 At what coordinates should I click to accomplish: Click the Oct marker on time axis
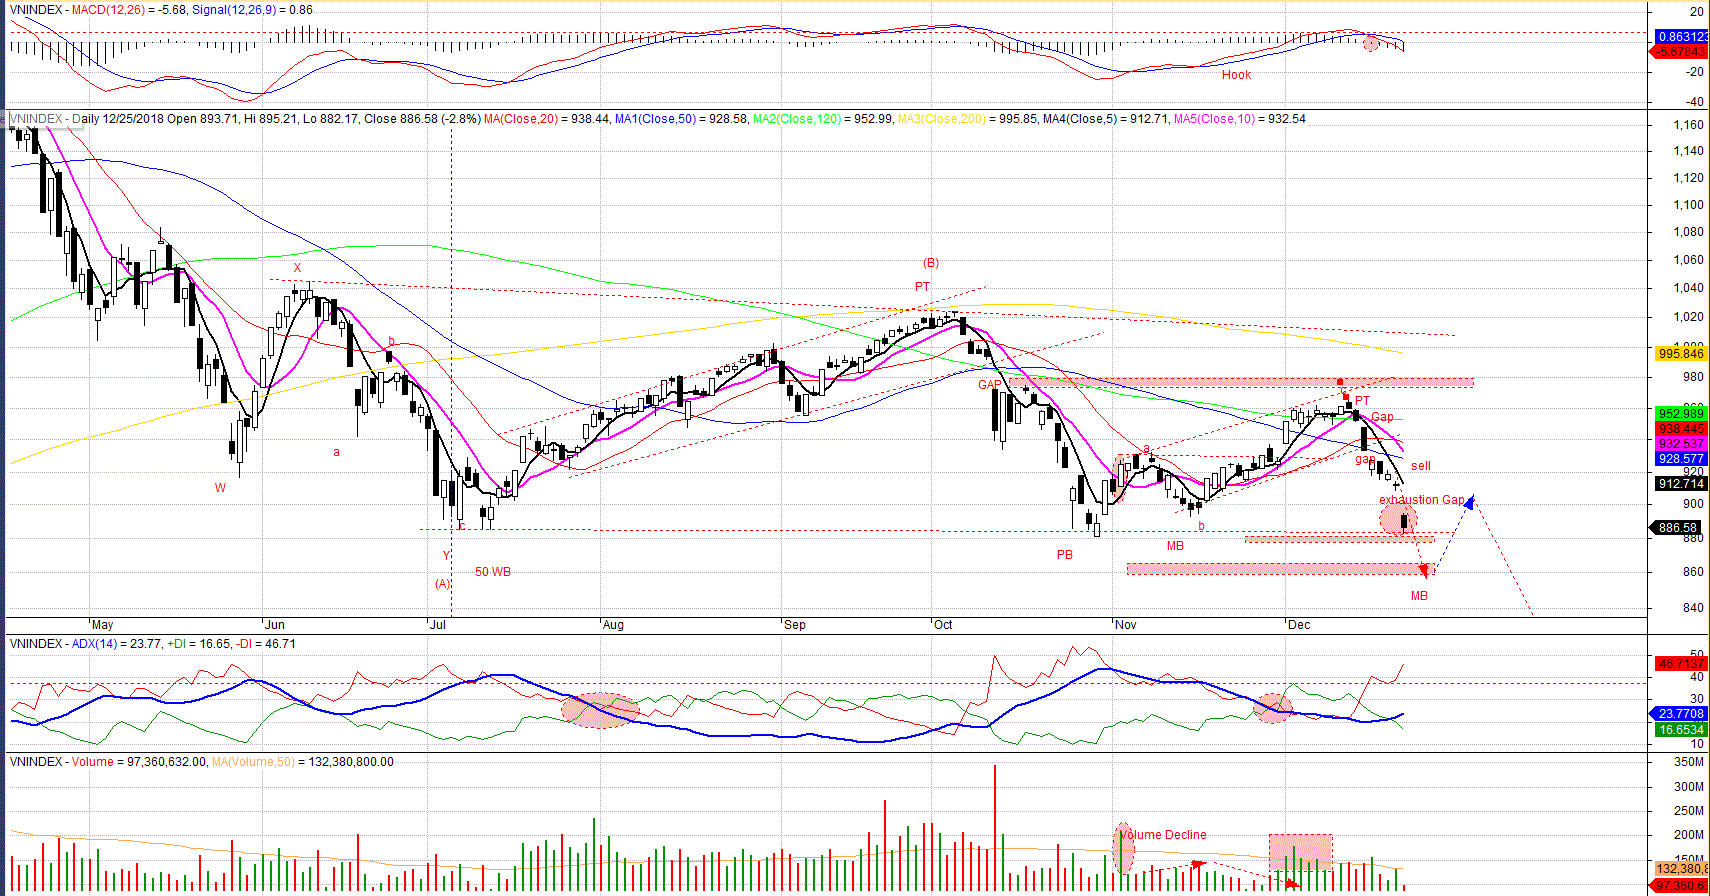(942, 625)
